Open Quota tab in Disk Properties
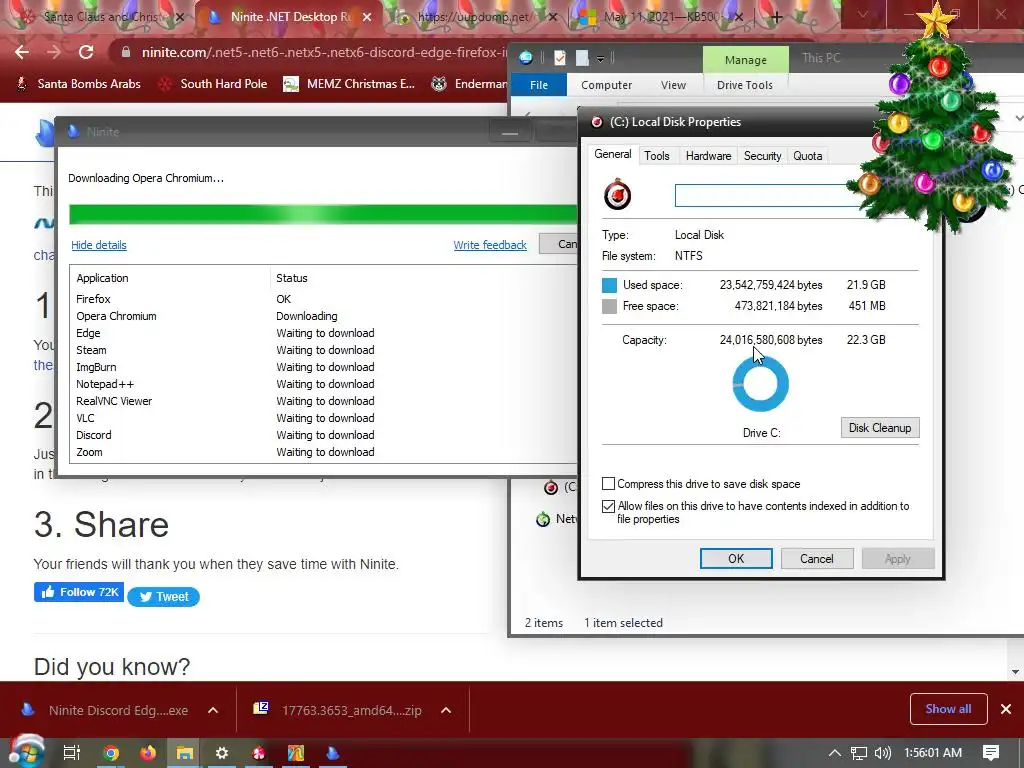The height and width of the screenshot is (768, 1024). (x=807, y=155)
